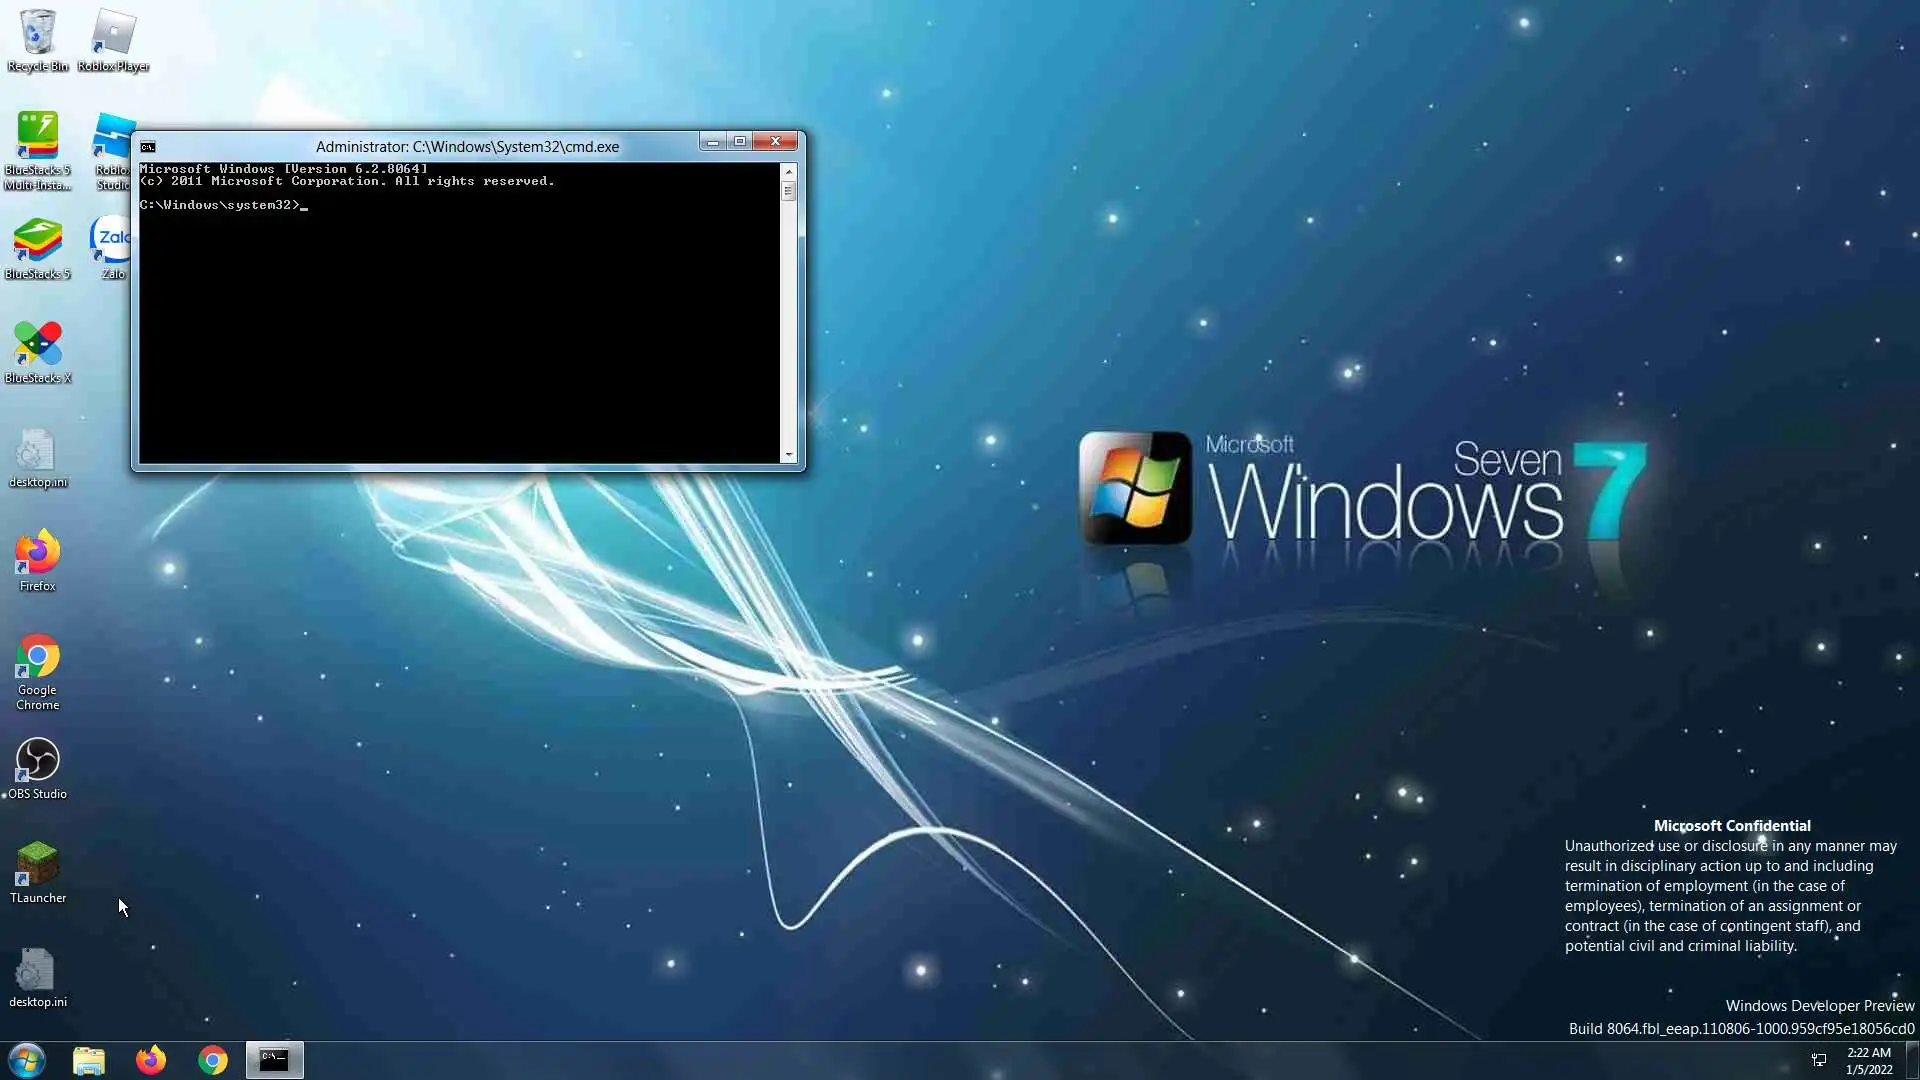This screenshot has height=1080, width=1920.
Task: Click the network tray icon
Action: [x=1819, y=1060]
